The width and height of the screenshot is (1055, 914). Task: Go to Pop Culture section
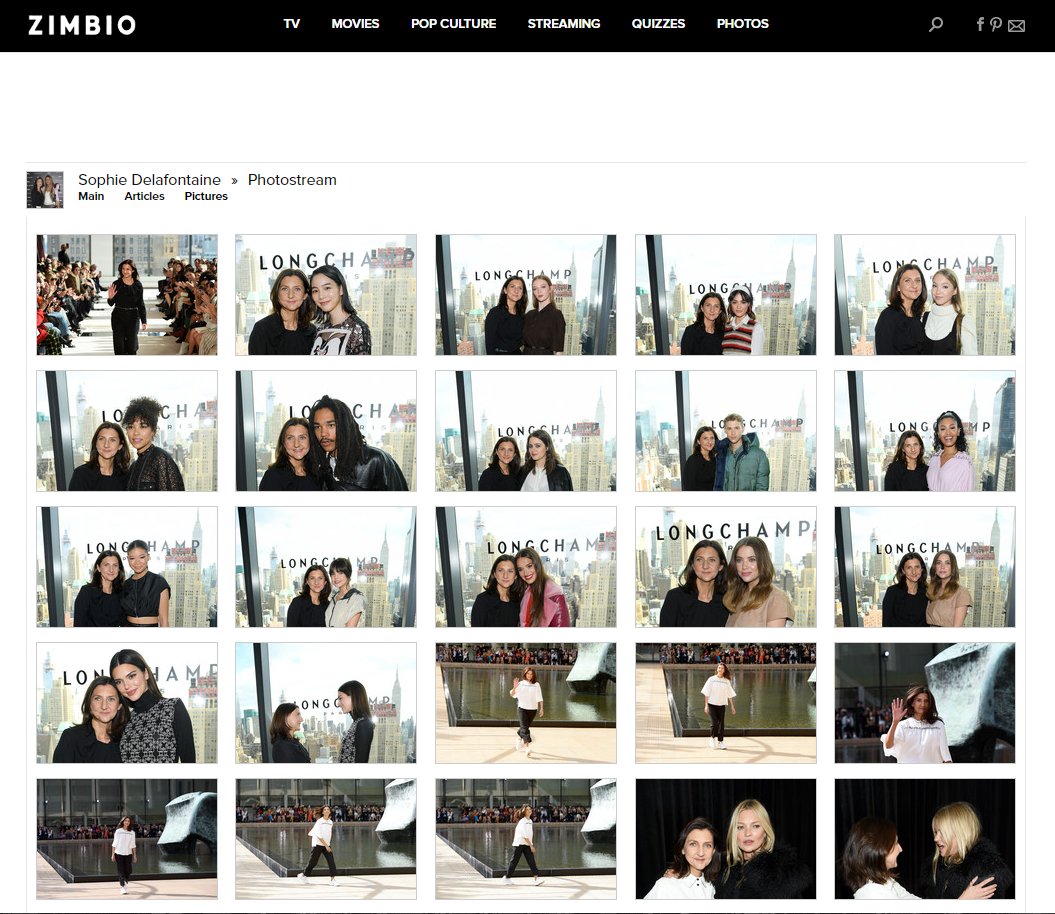pos(453,24)
